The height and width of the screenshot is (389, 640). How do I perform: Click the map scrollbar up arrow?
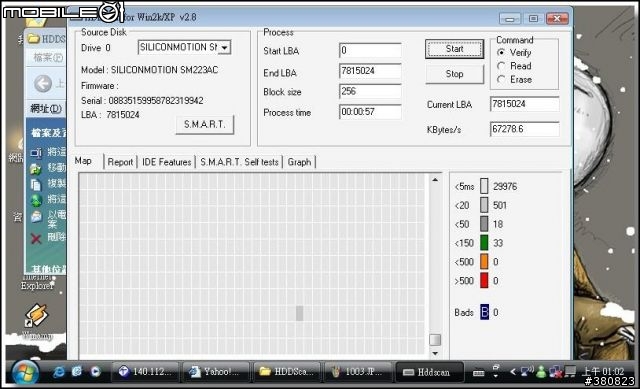coord(435,180)
